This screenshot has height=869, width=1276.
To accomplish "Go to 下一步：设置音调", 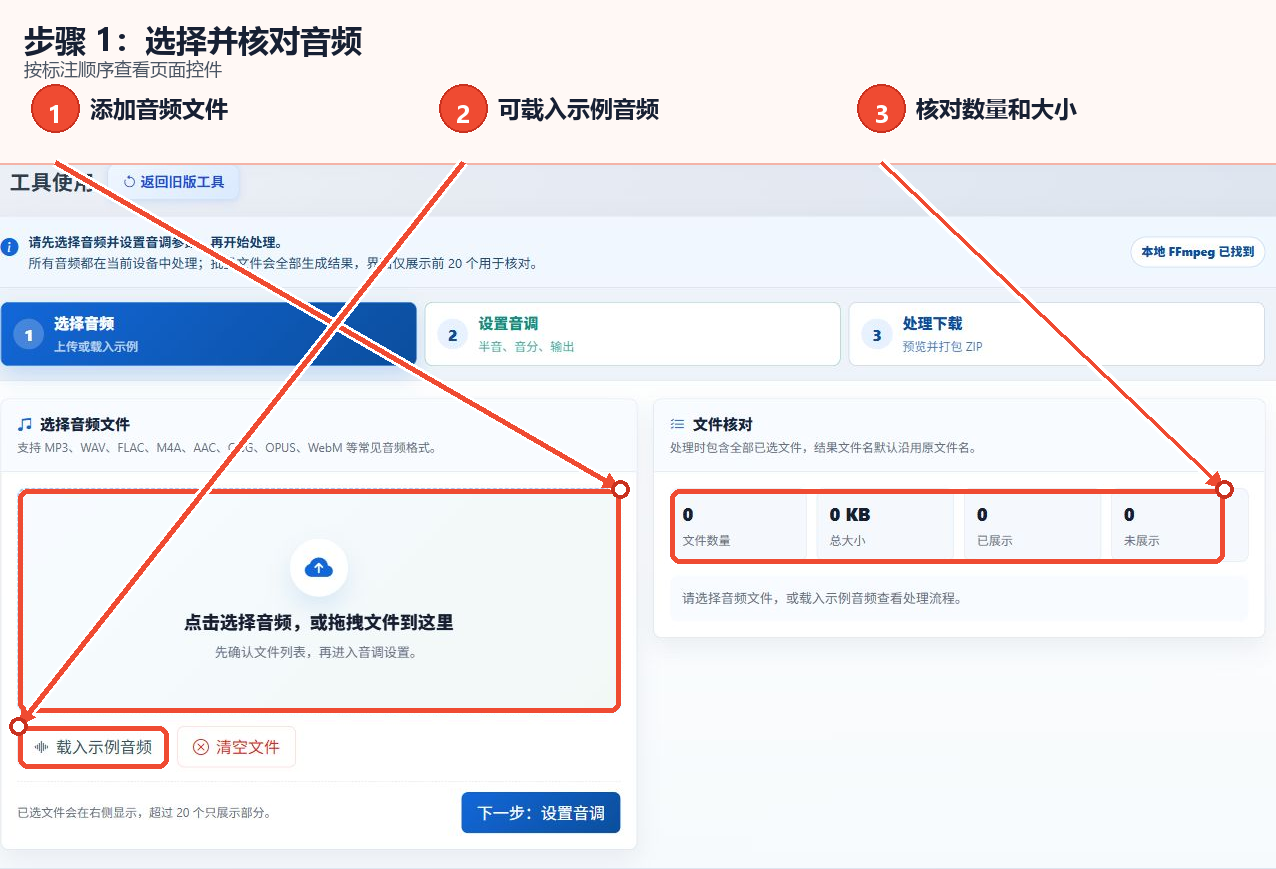I will click(x=541, y=813).
